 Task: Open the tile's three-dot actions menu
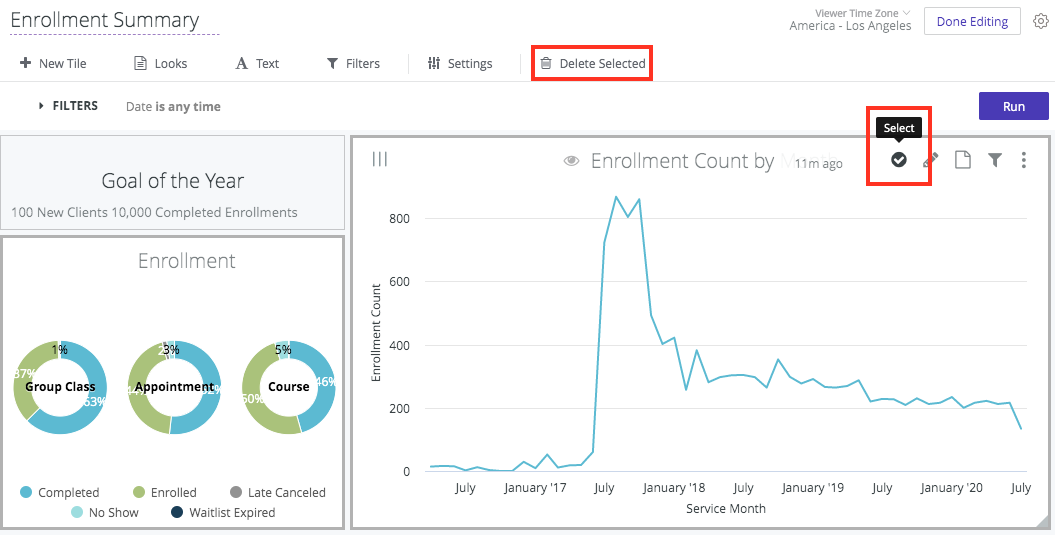(x=1024, y=160)
